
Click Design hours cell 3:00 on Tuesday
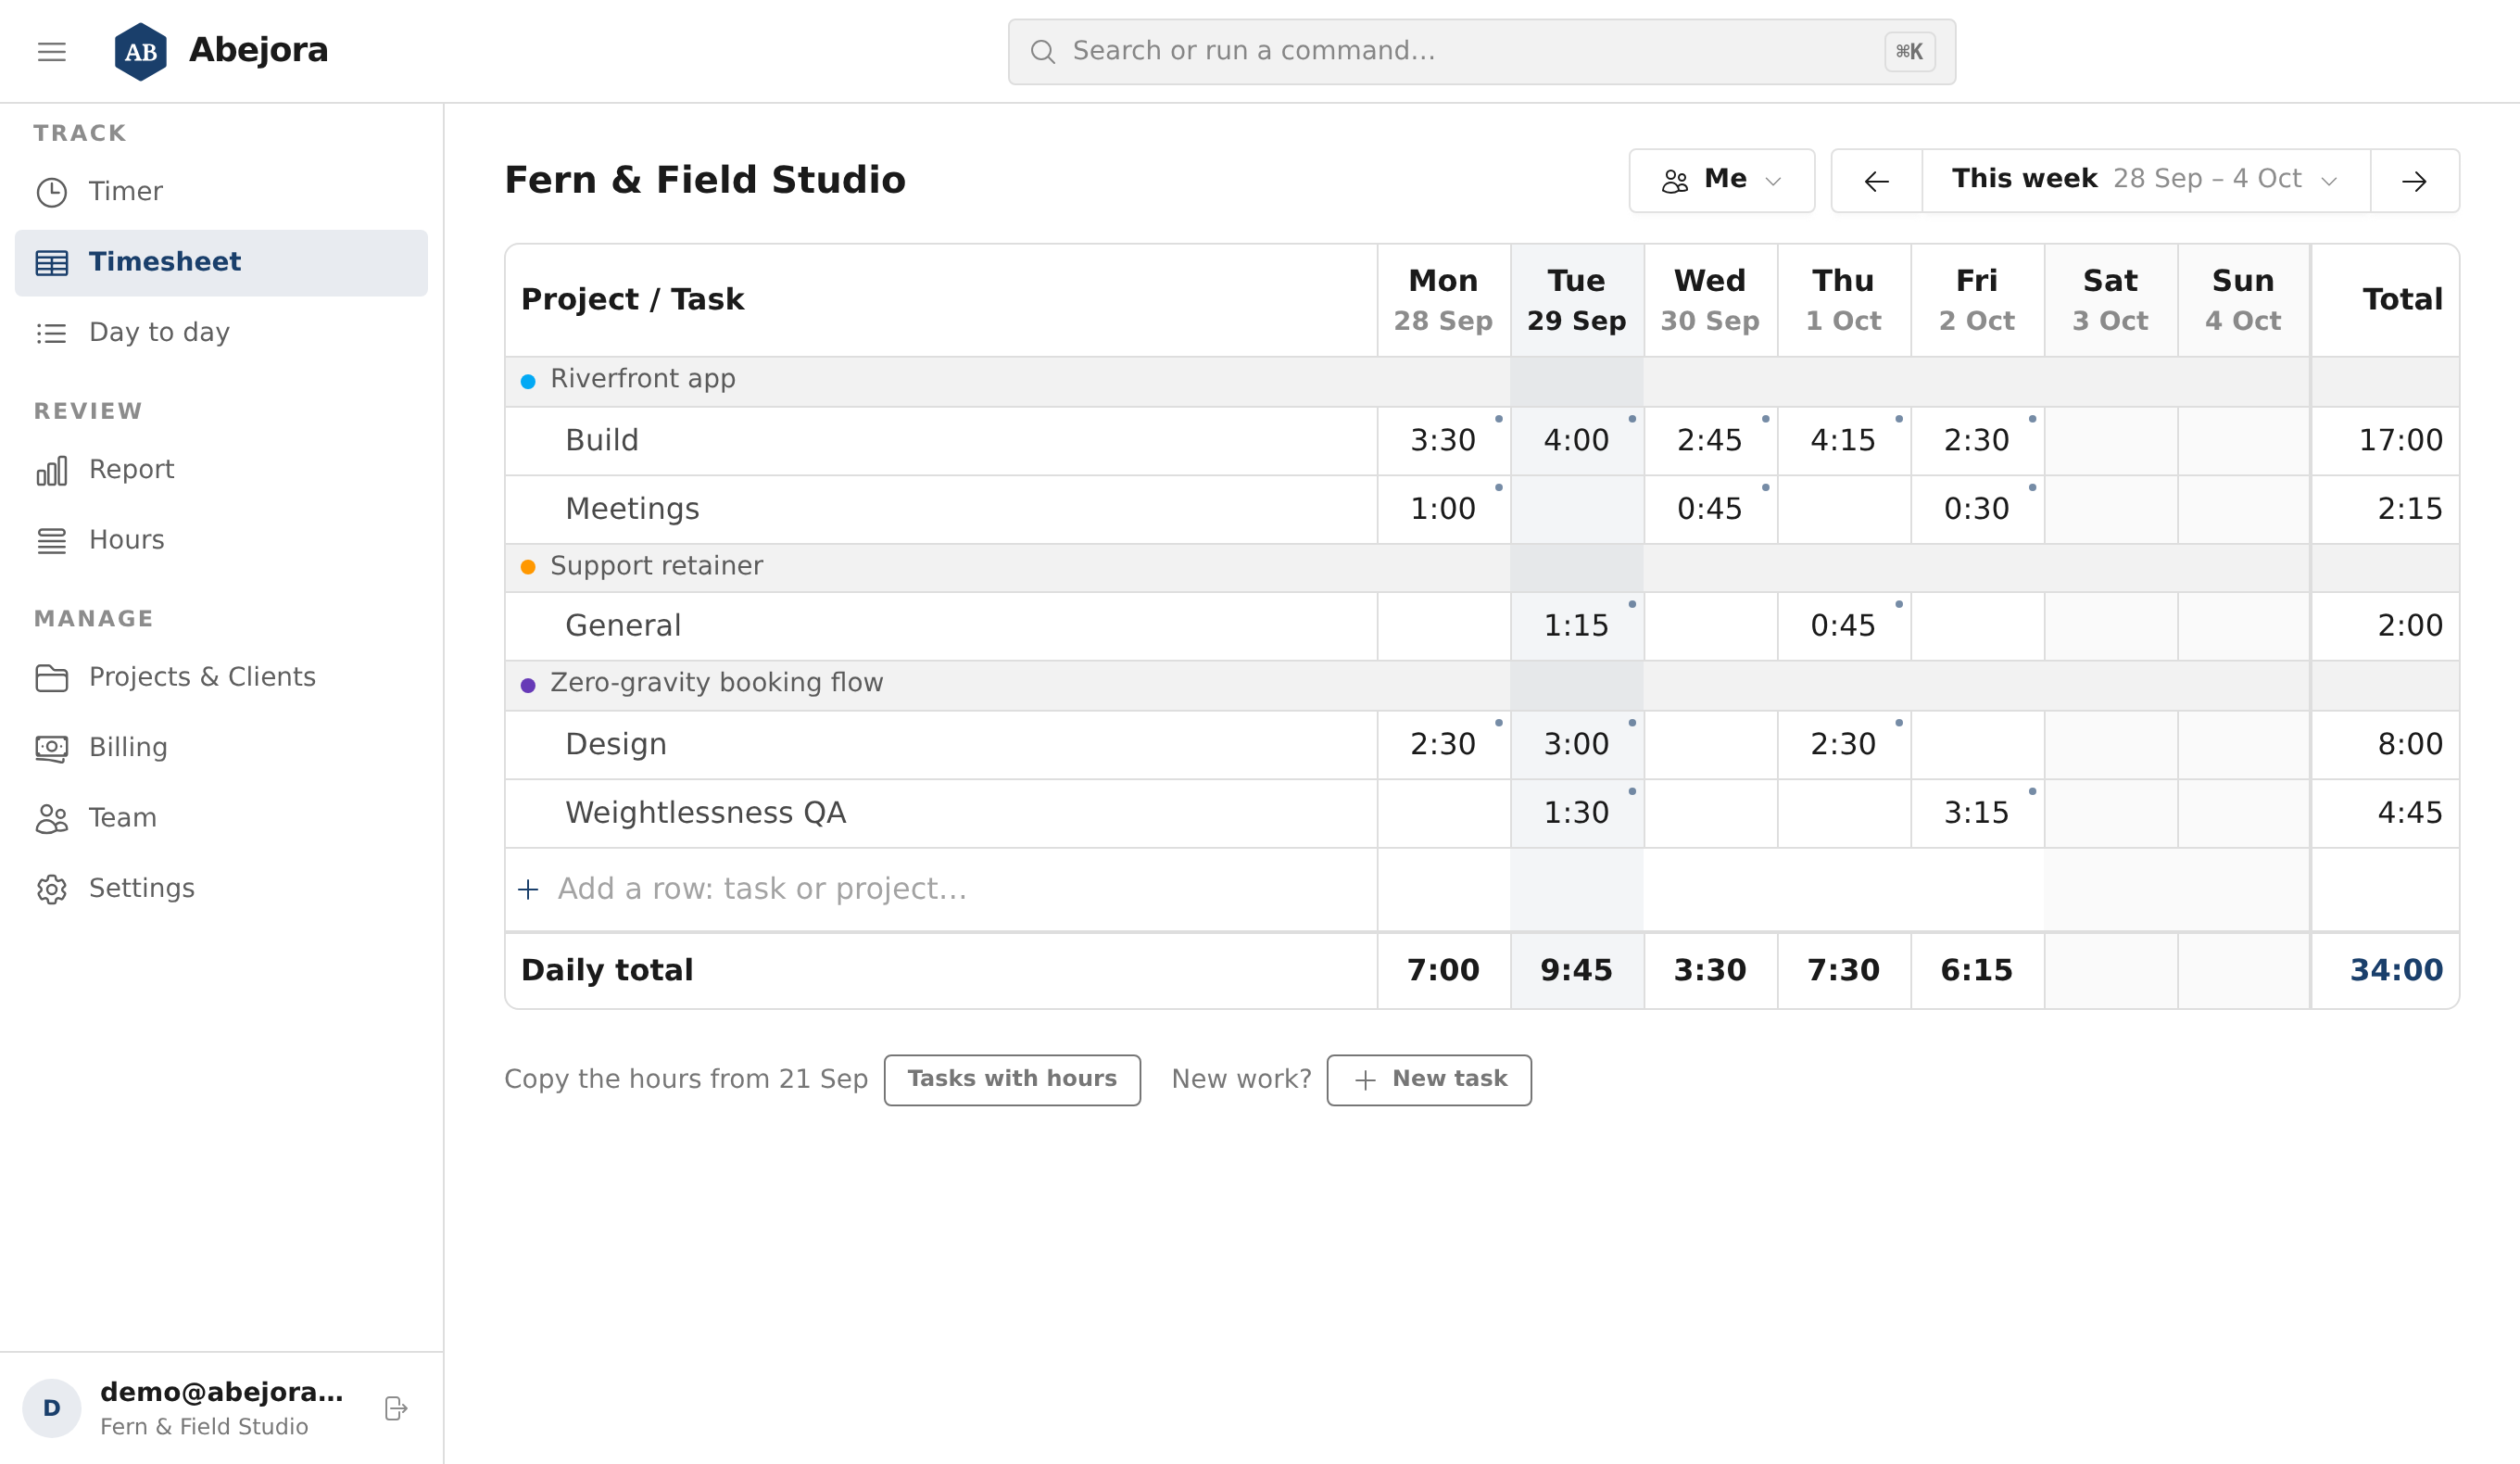tap(1576, 745)
